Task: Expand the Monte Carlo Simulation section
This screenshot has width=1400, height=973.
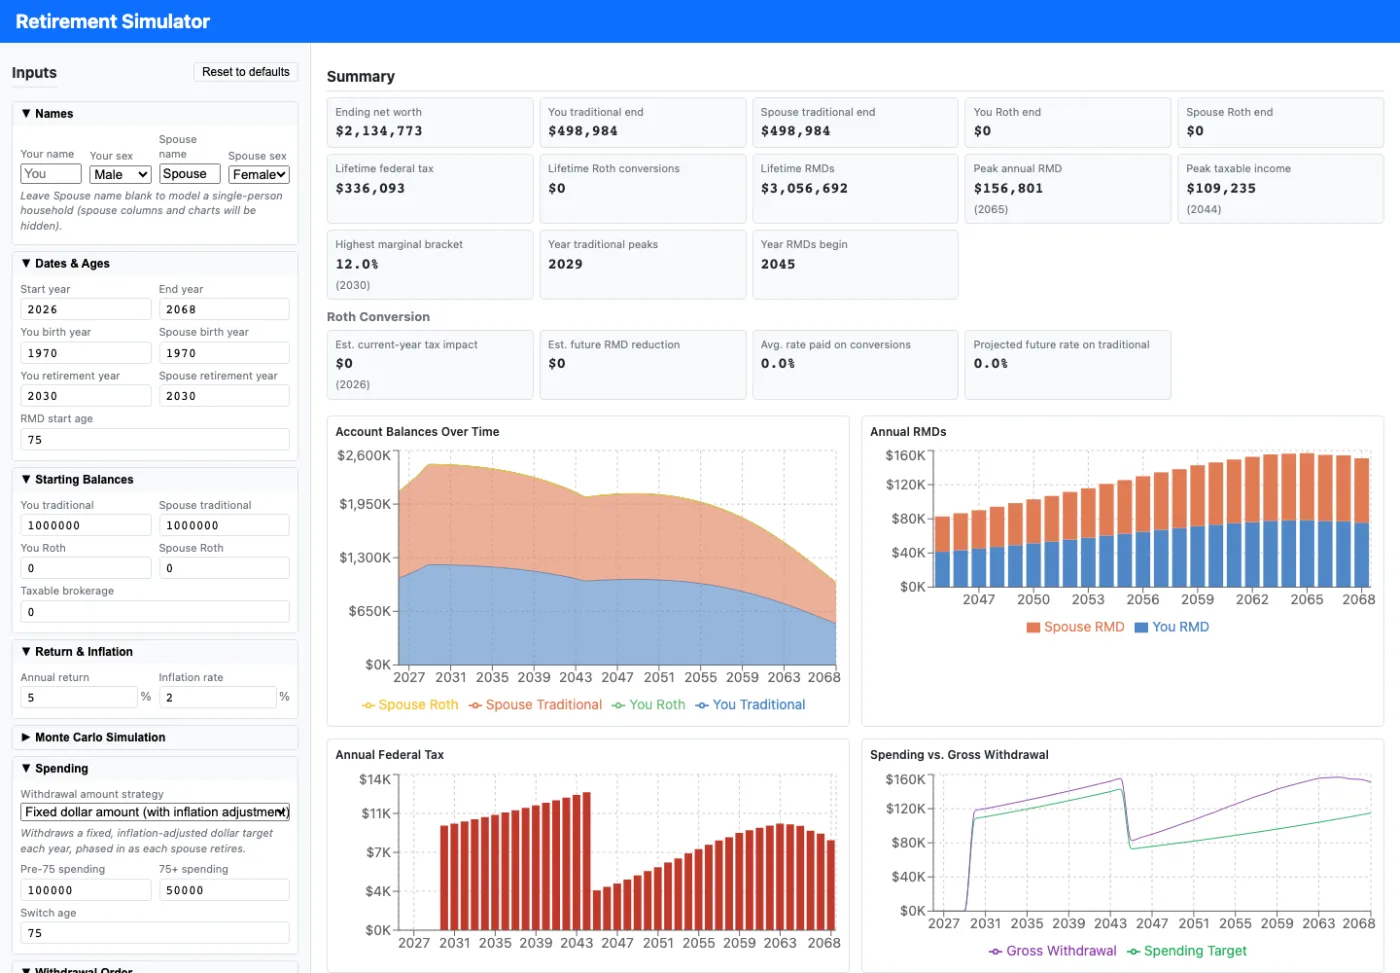Action: 155,738
